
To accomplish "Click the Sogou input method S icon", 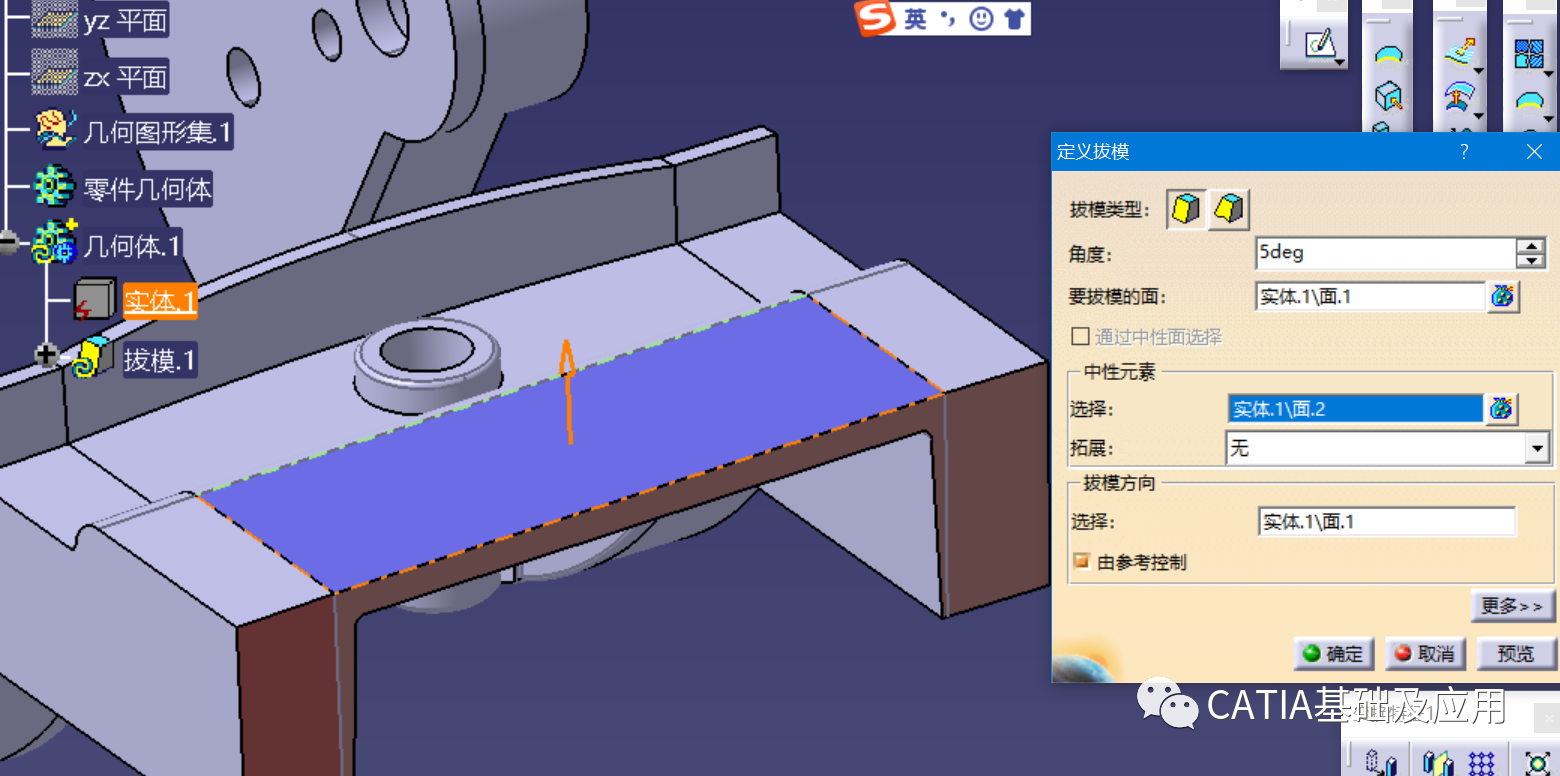I will click(x=875, y=19).
